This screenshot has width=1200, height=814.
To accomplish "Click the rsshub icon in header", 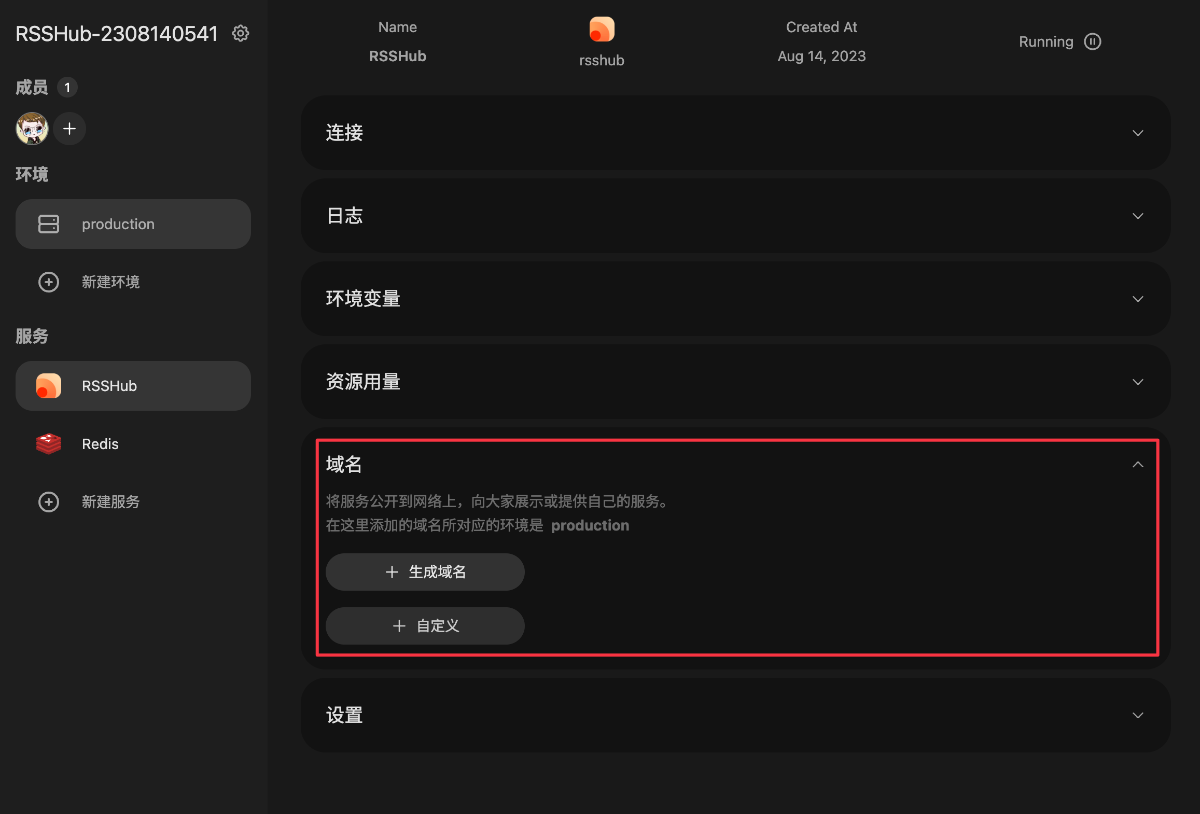I will click(602, 30).
